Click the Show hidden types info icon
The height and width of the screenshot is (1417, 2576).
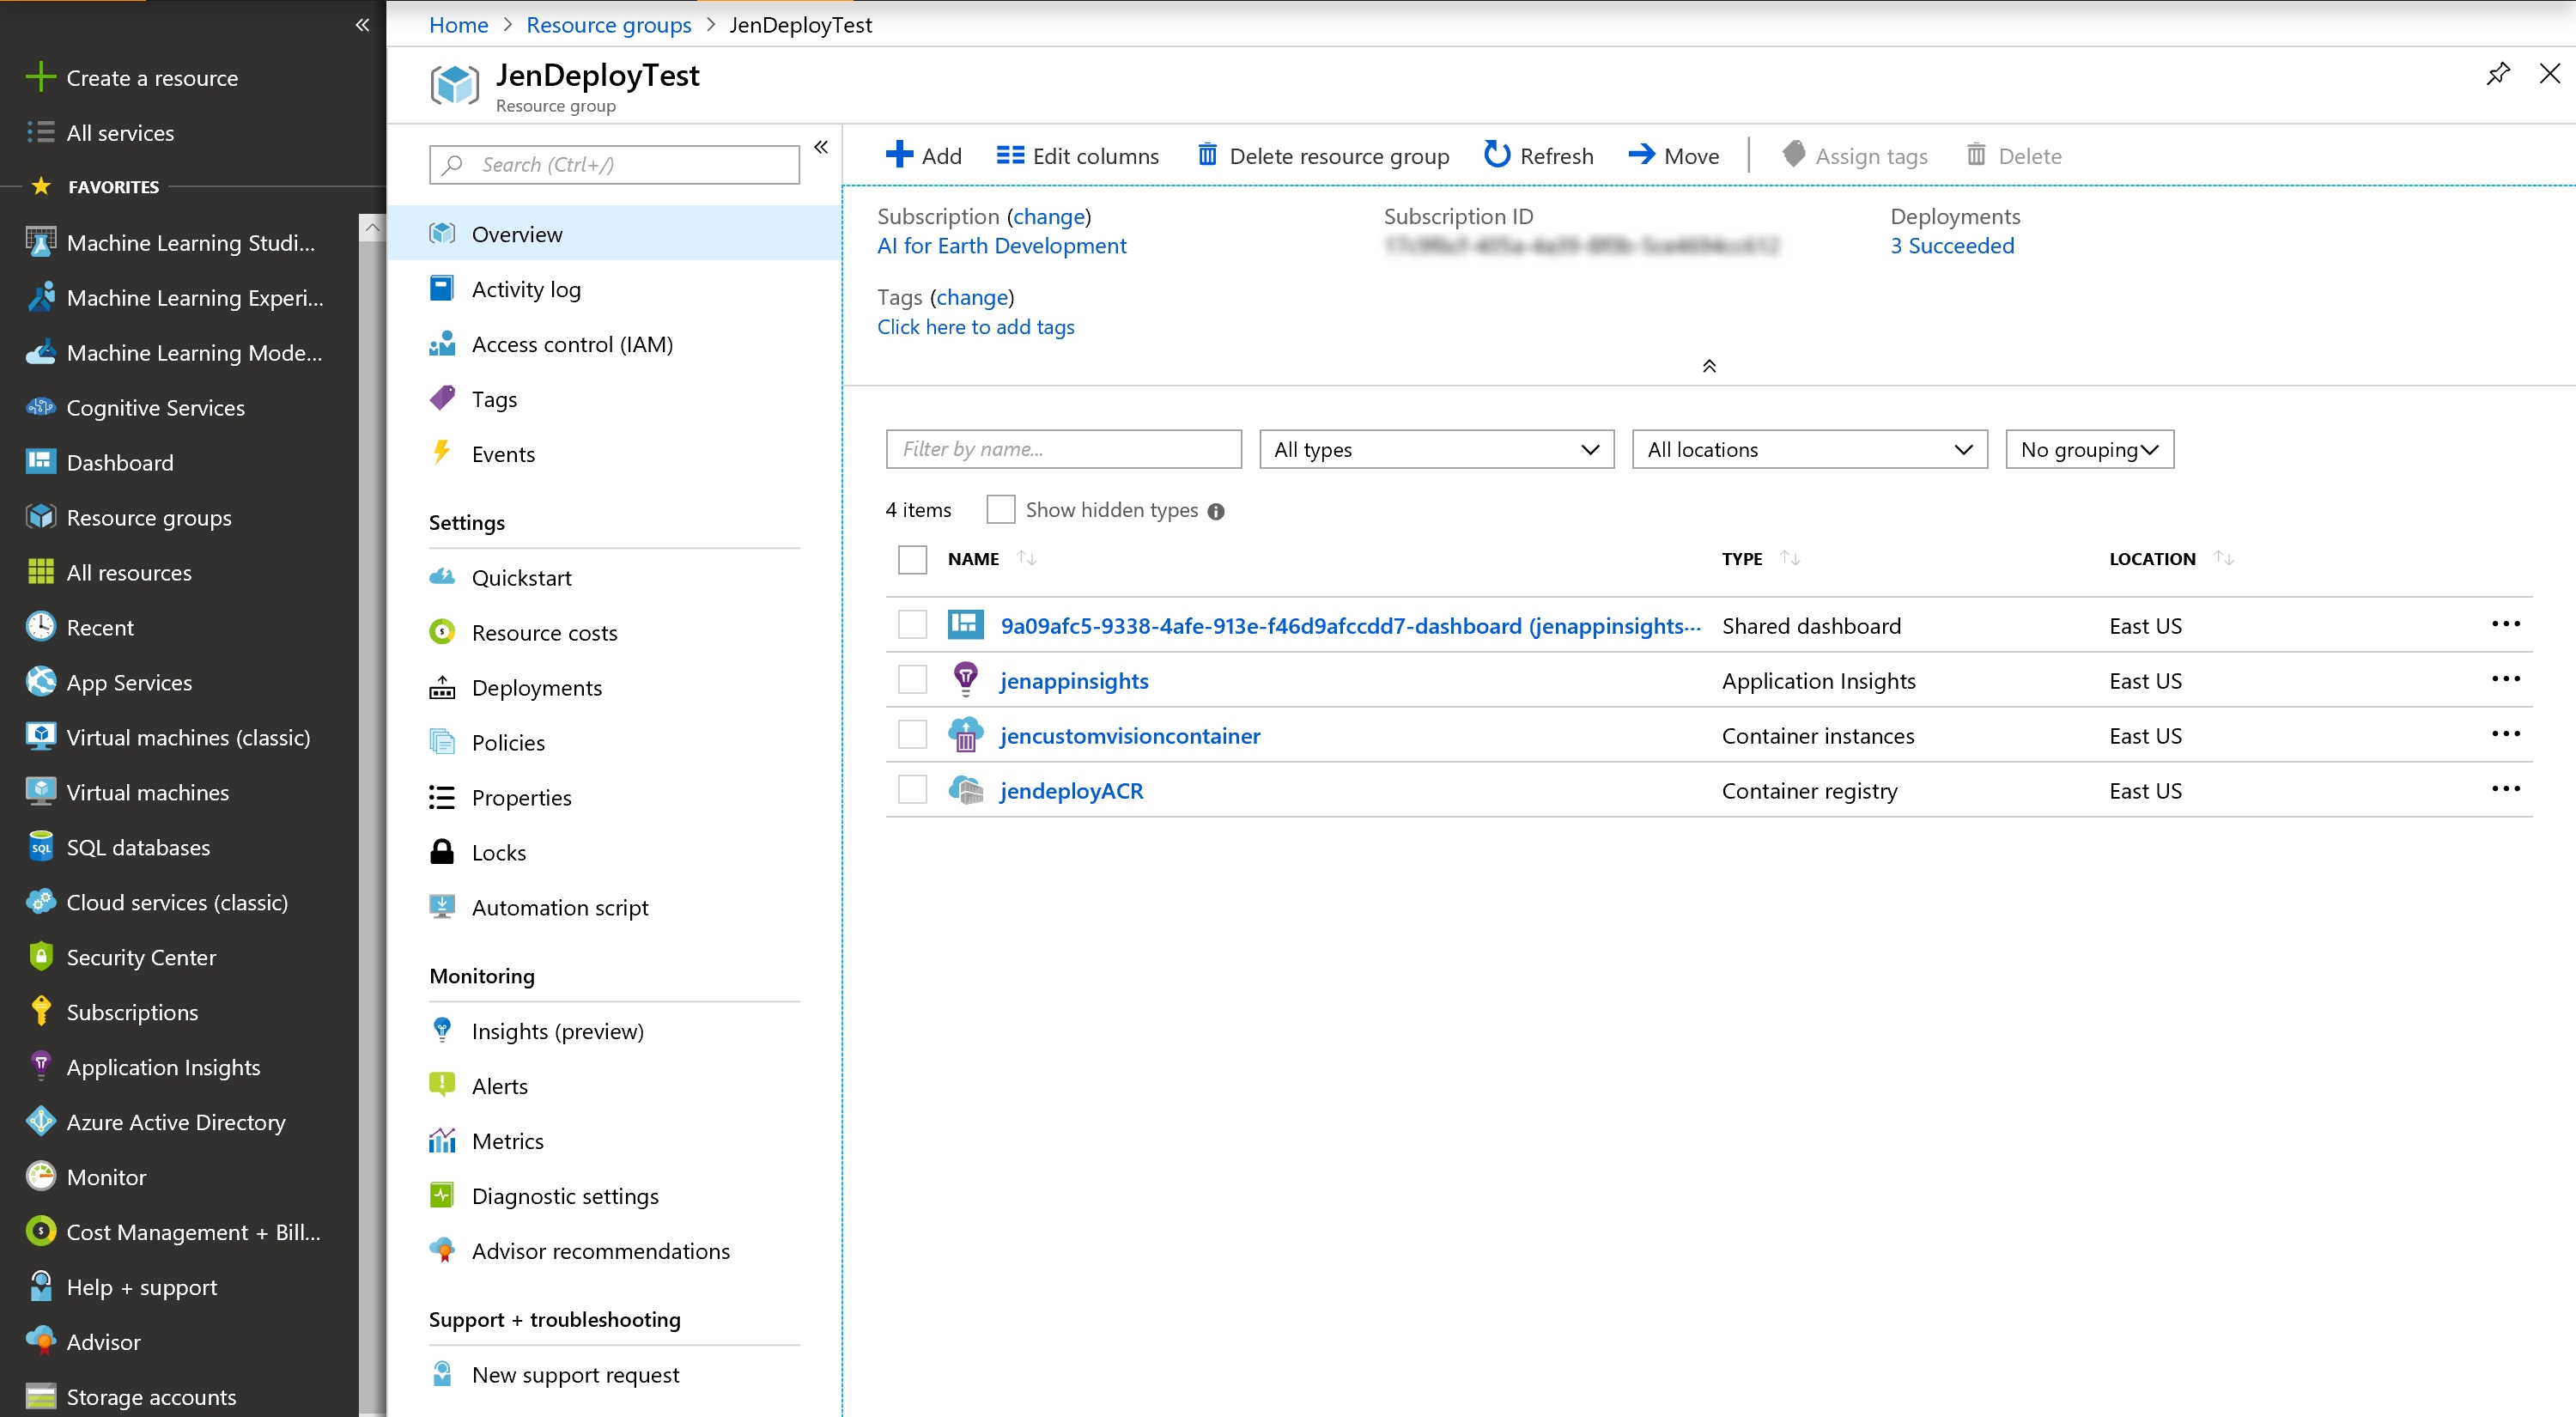(1216, 511)
